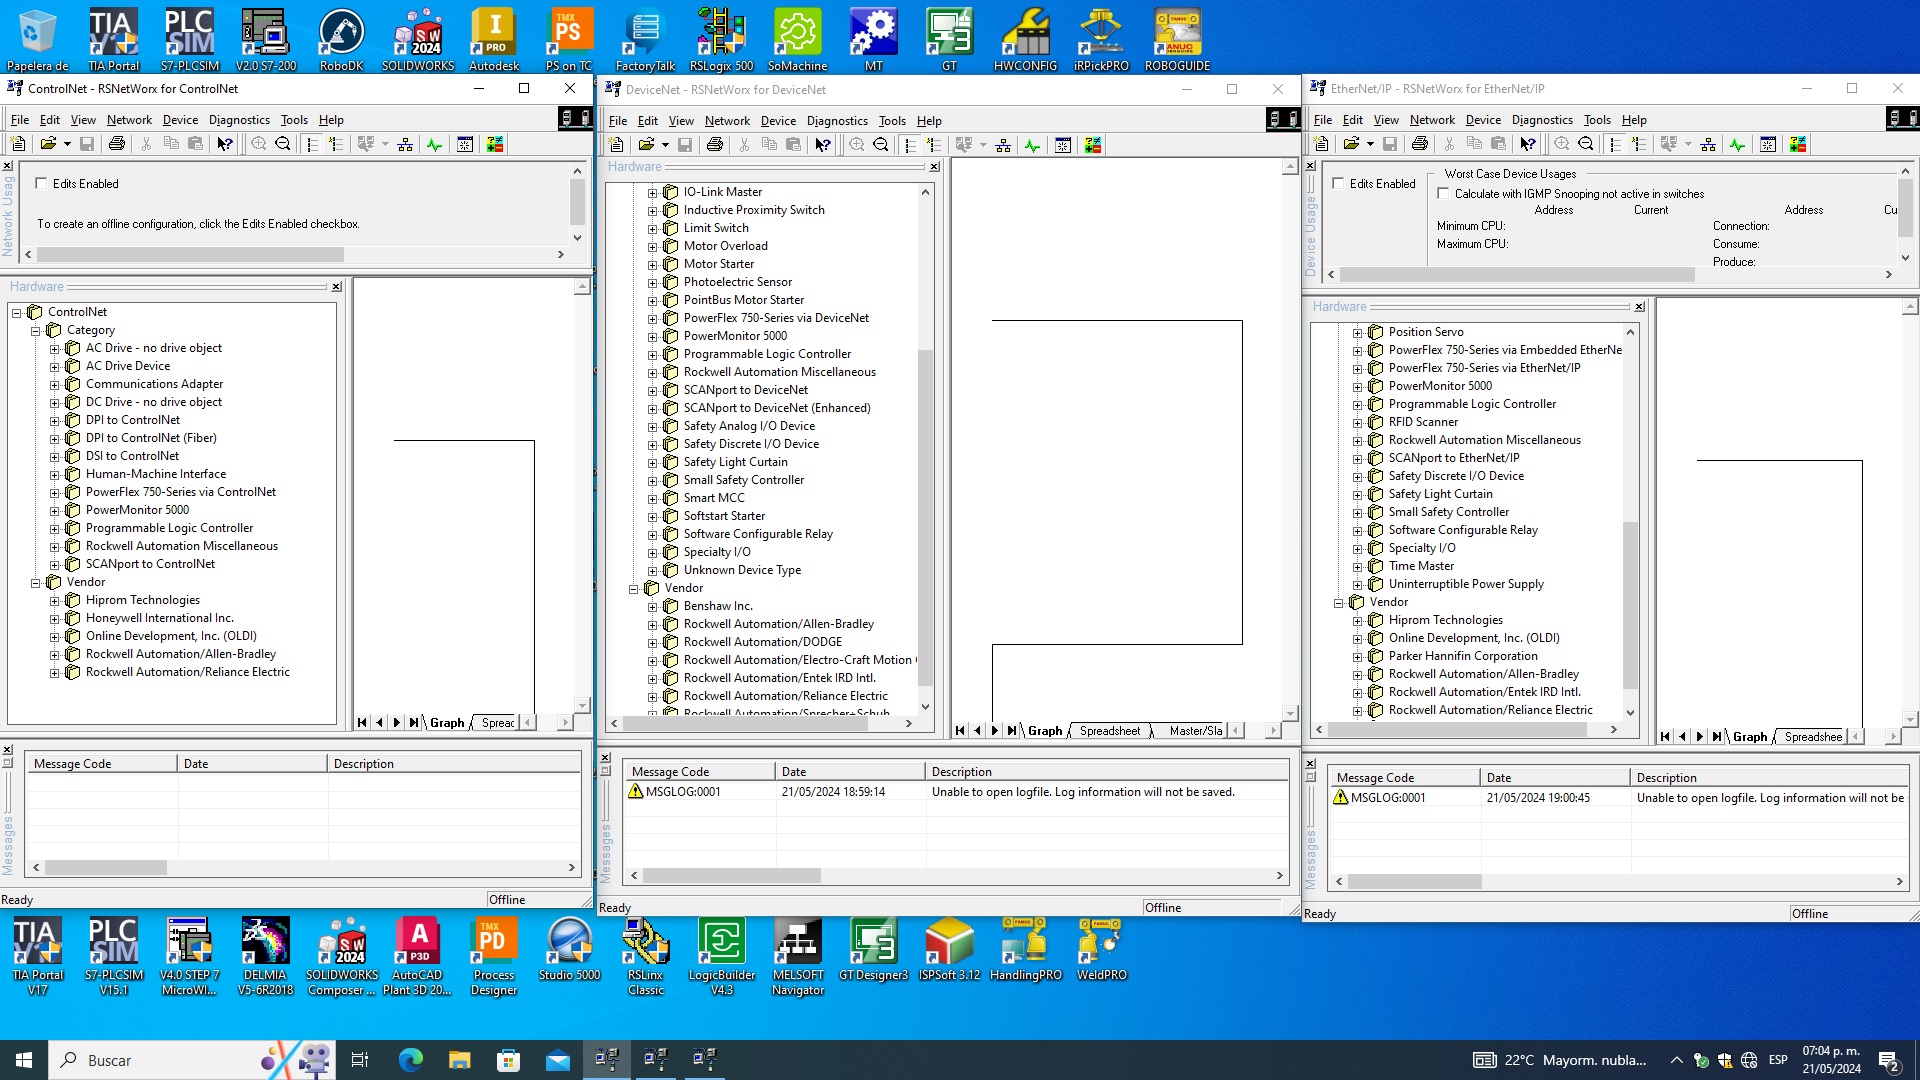Open Device menu in EtherNet/IP window
1920x1080 pixels.
[1483, 119]
